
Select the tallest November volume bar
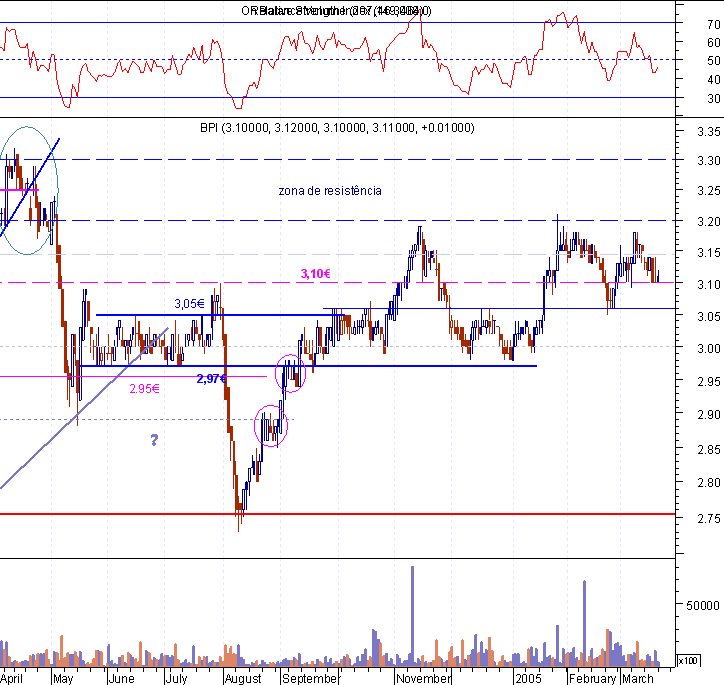(412, 616)
